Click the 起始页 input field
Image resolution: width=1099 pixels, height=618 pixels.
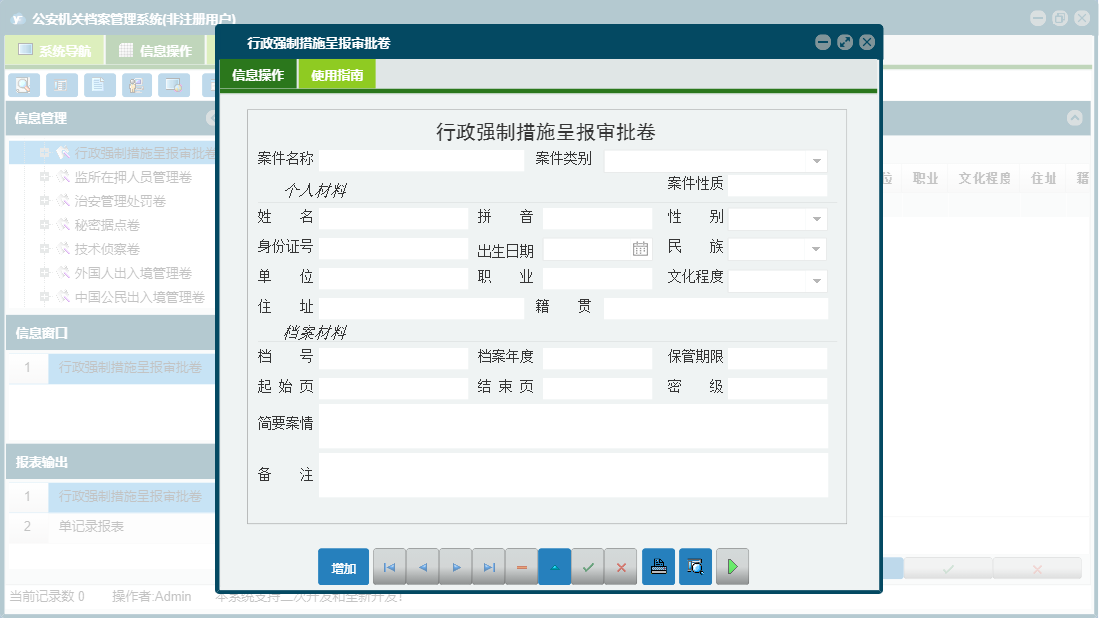[x=393, y=388]
